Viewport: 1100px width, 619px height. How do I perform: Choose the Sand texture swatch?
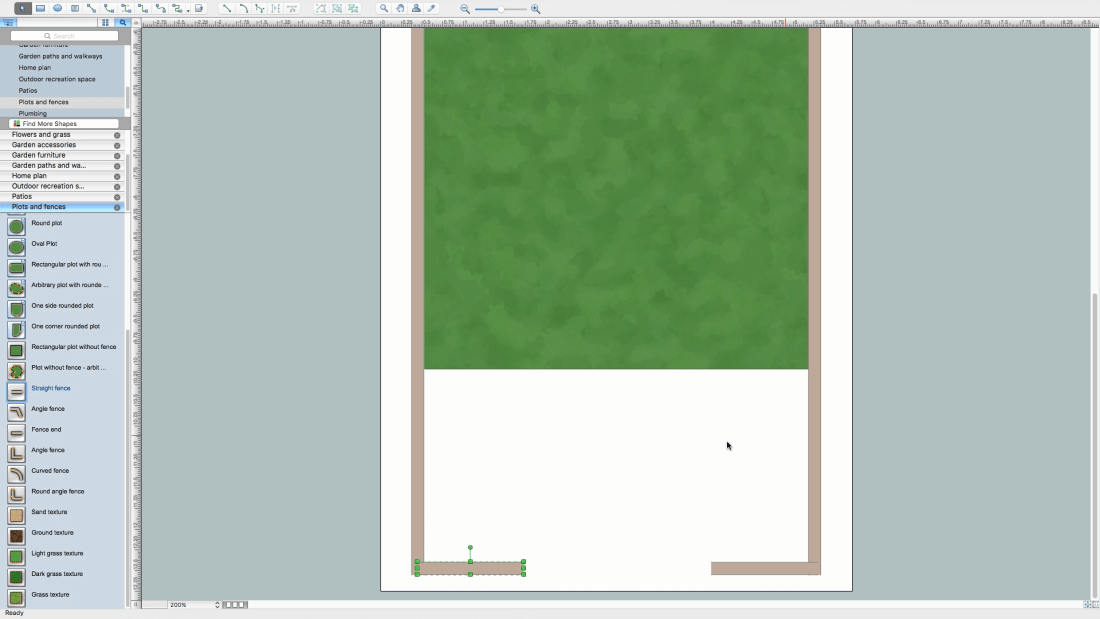(x=16, y=515)
